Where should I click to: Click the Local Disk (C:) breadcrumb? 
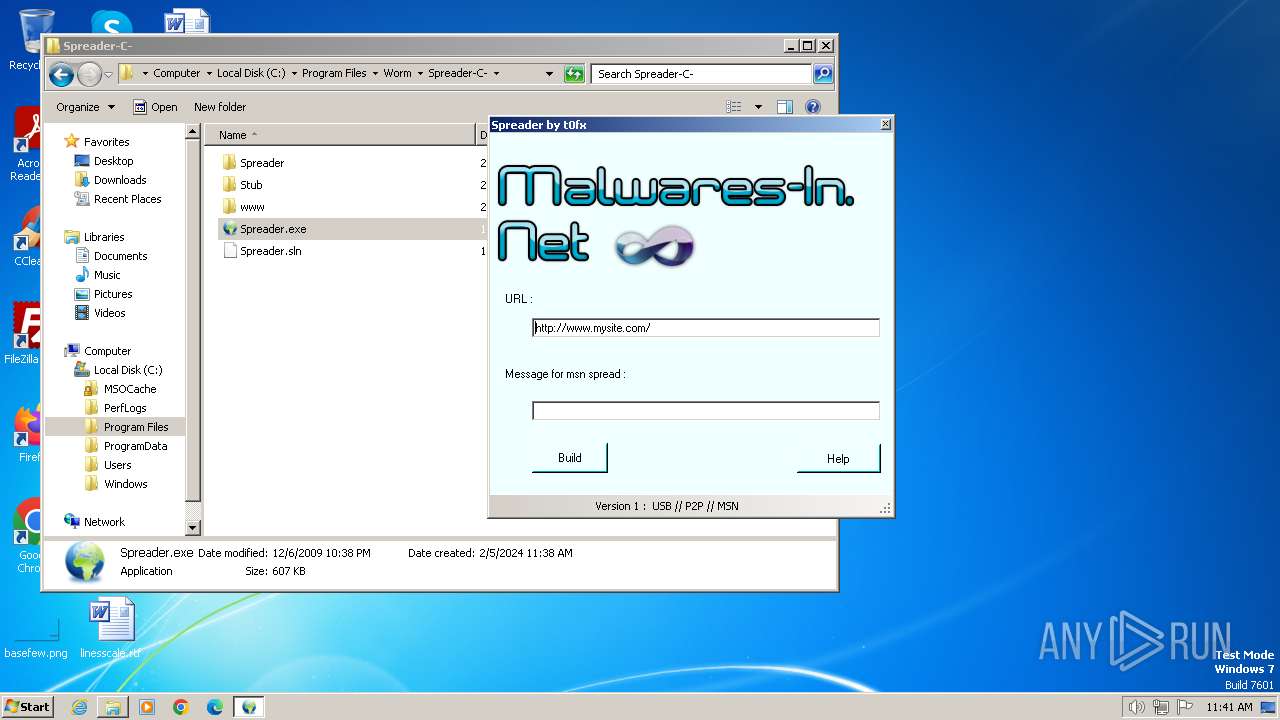point(251,73)
